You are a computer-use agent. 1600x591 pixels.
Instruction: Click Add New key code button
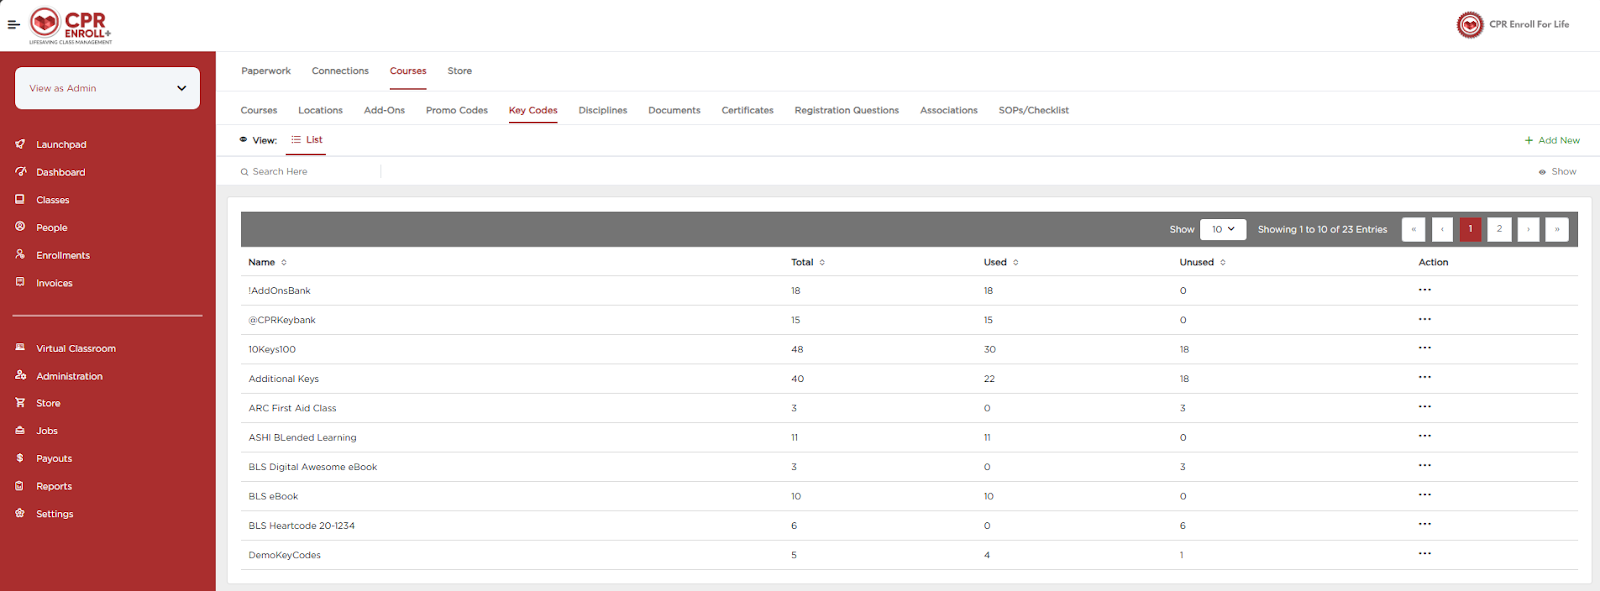point(1552,140)
